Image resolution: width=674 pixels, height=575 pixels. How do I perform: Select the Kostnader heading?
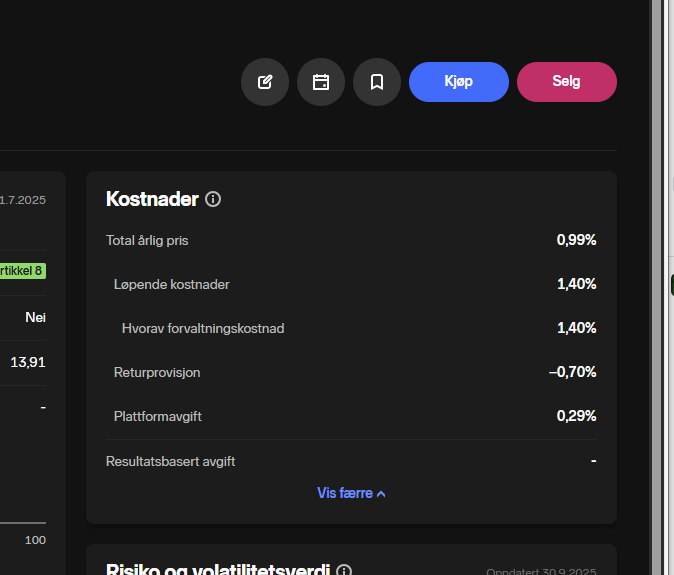tap(152, 199)
